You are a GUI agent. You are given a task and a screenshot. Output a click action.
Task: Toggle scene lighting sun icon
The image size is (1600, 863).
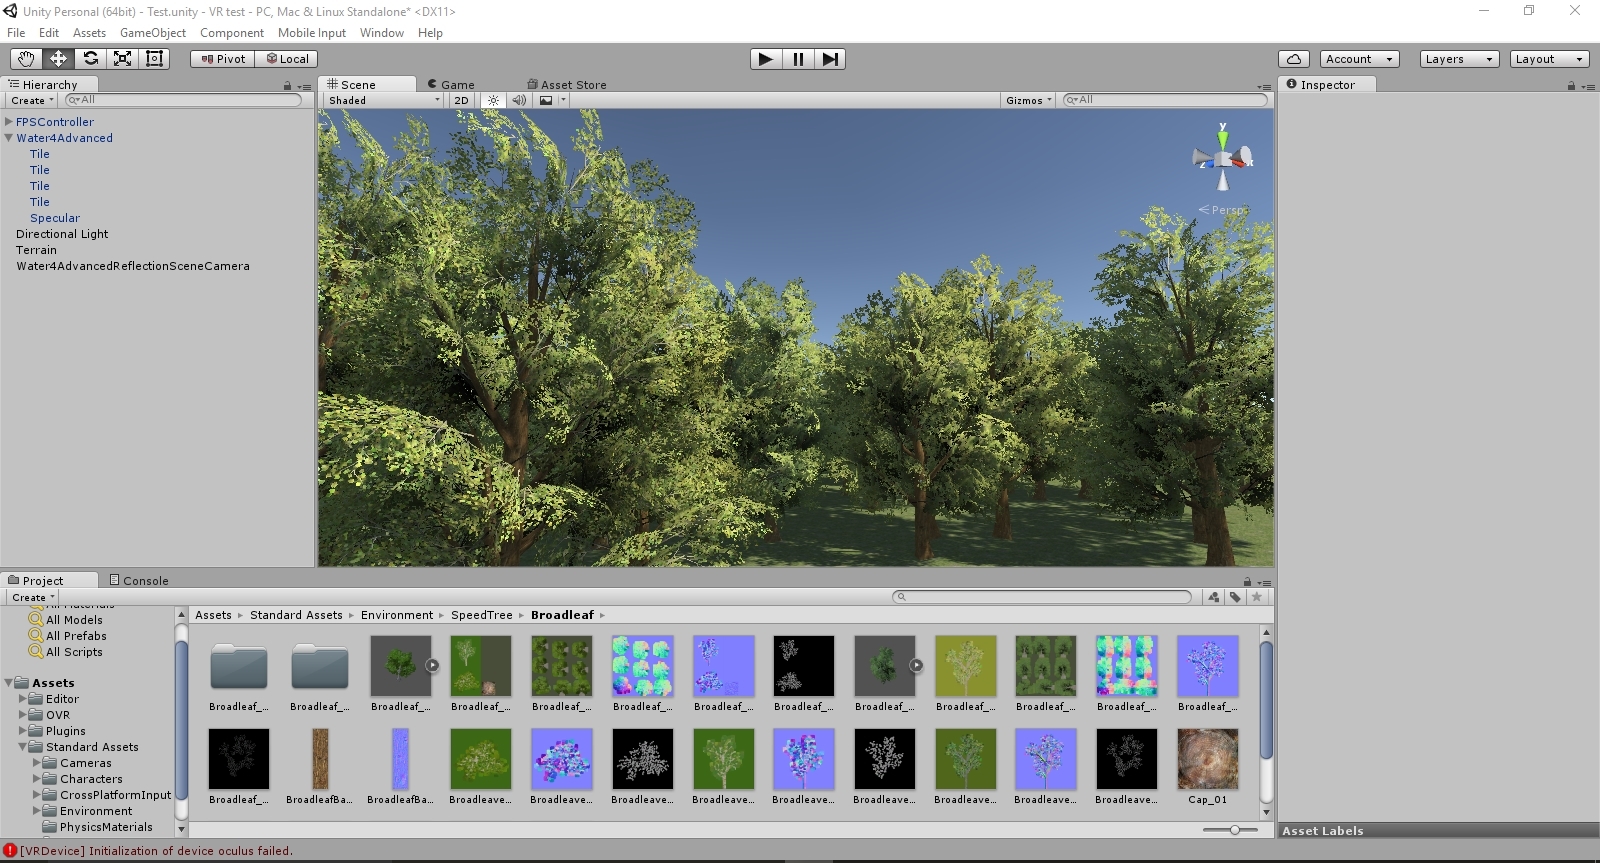pos(493,100)
